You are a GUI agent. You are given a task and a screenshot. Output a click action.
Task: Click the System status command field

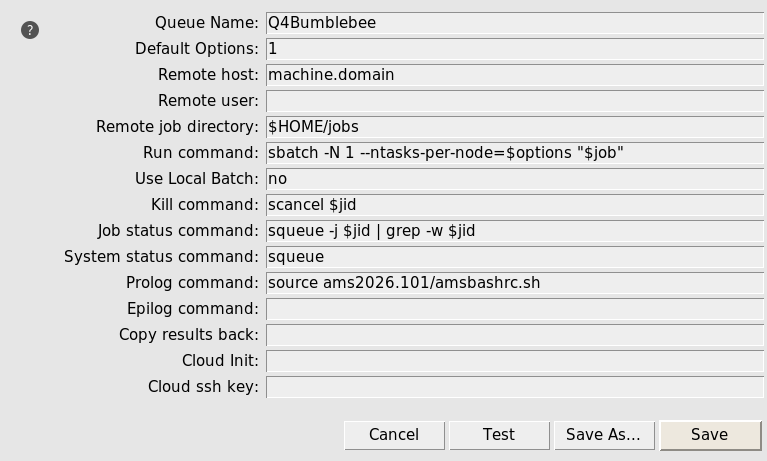514,257
